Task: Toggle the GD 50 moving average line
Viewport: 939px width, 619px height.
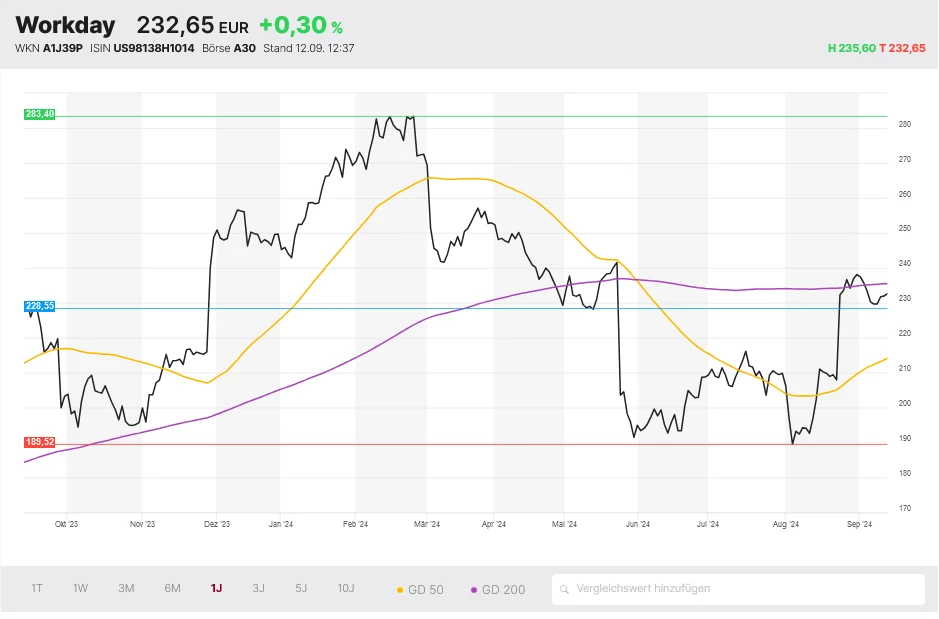Action: point(420,589)
